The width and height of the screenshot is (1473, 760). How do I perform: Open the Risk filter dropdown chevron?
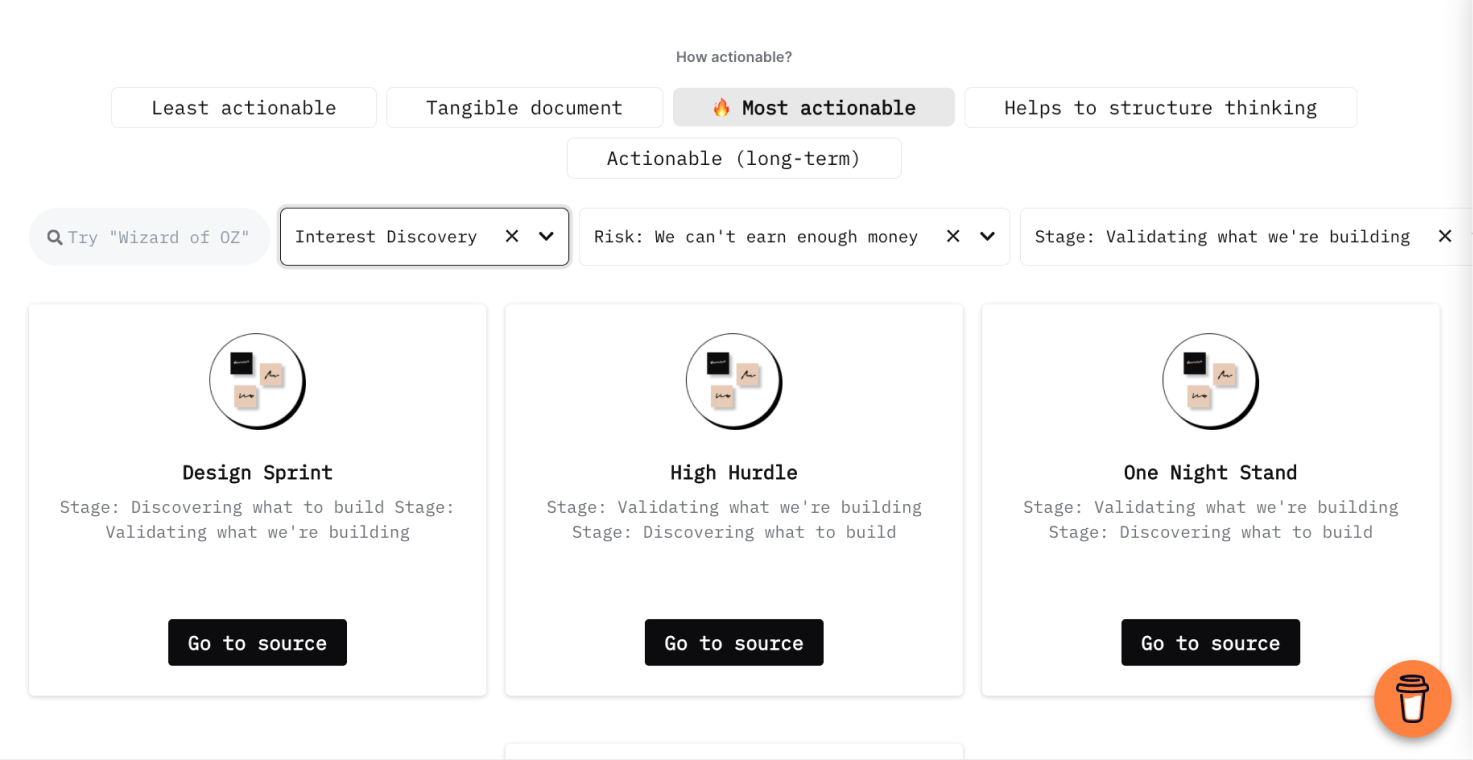[x=985, y=236]
